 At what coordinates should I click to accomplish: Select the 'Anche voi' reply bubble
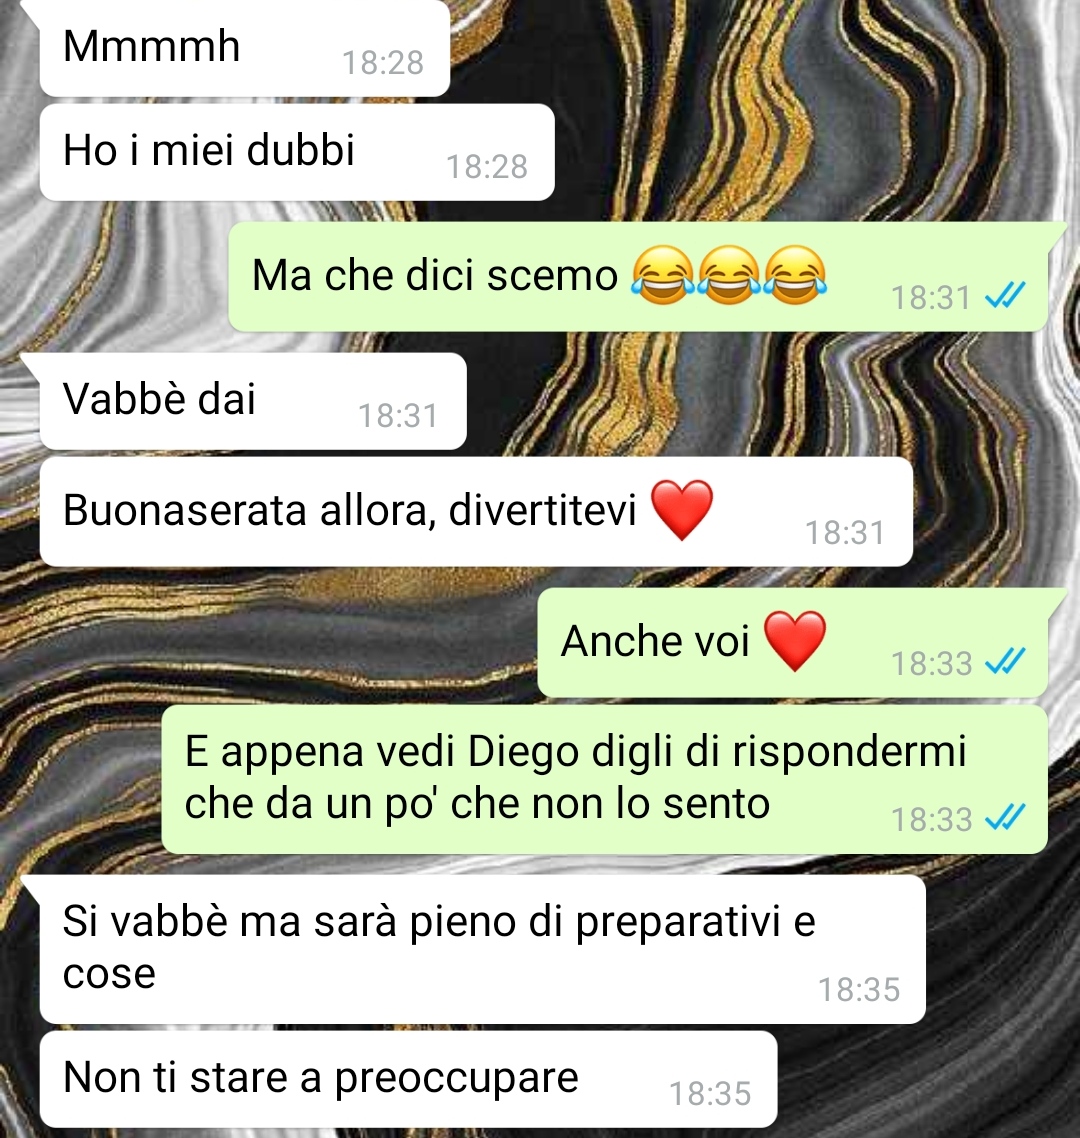(x=793, y=643)
